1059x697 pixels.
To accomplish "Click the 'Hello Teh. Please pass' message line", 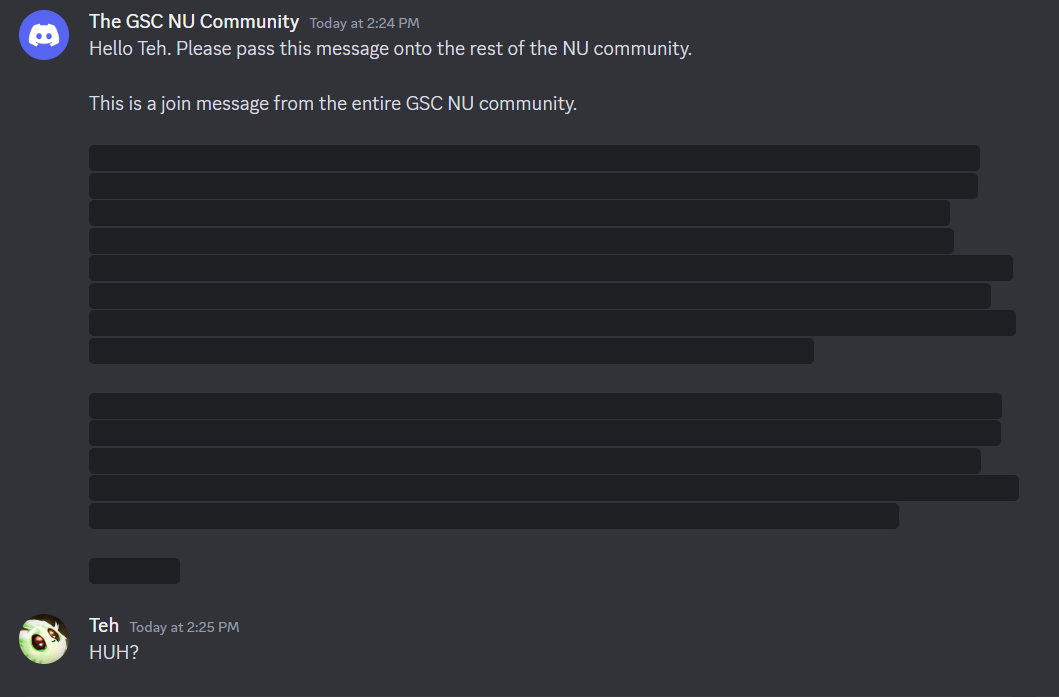I will tap(390, 48).
